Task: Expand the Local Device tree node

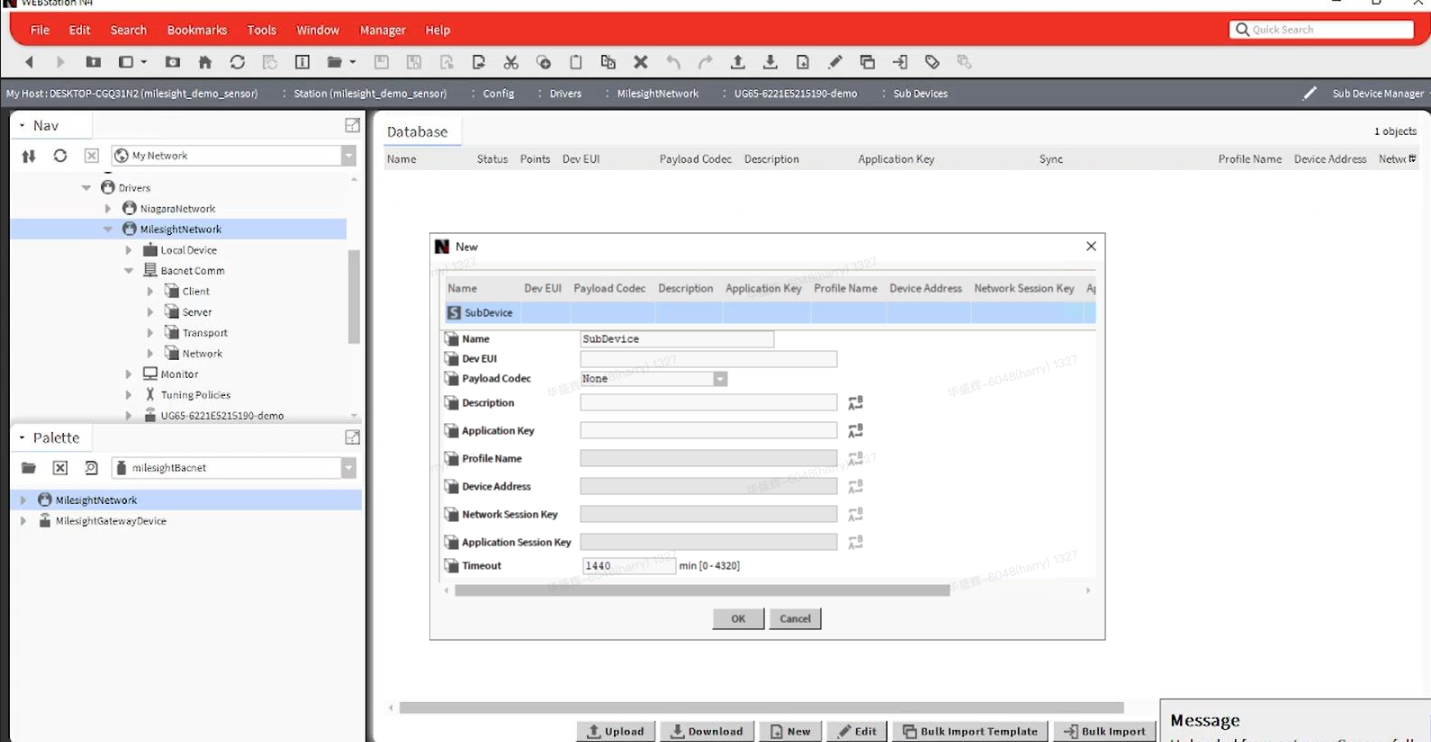Action: tap(129, 250)
